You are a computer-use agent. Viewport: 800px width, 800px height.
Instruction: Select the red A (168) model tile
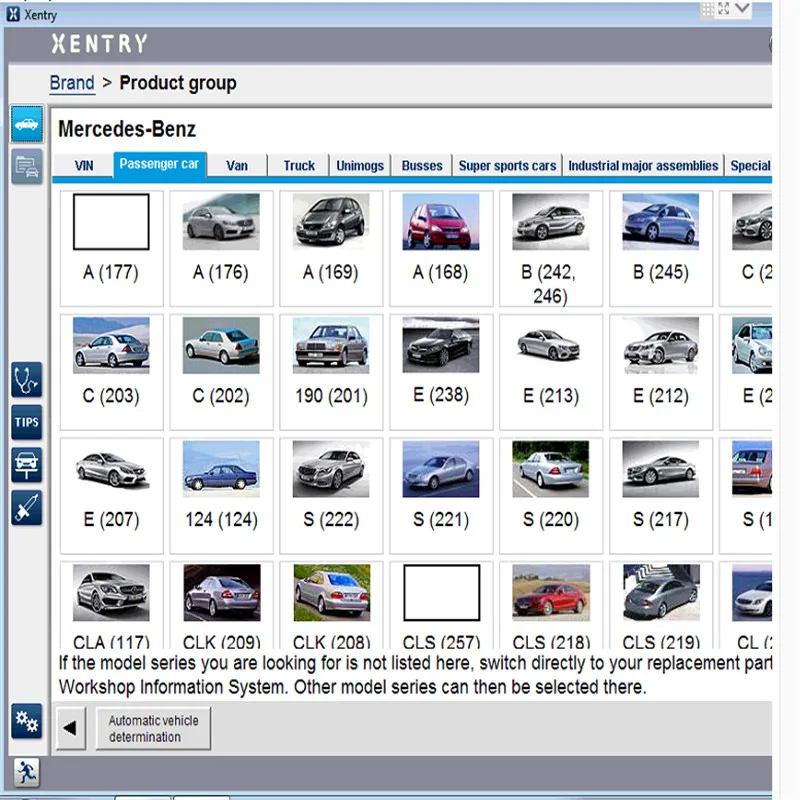441,248
